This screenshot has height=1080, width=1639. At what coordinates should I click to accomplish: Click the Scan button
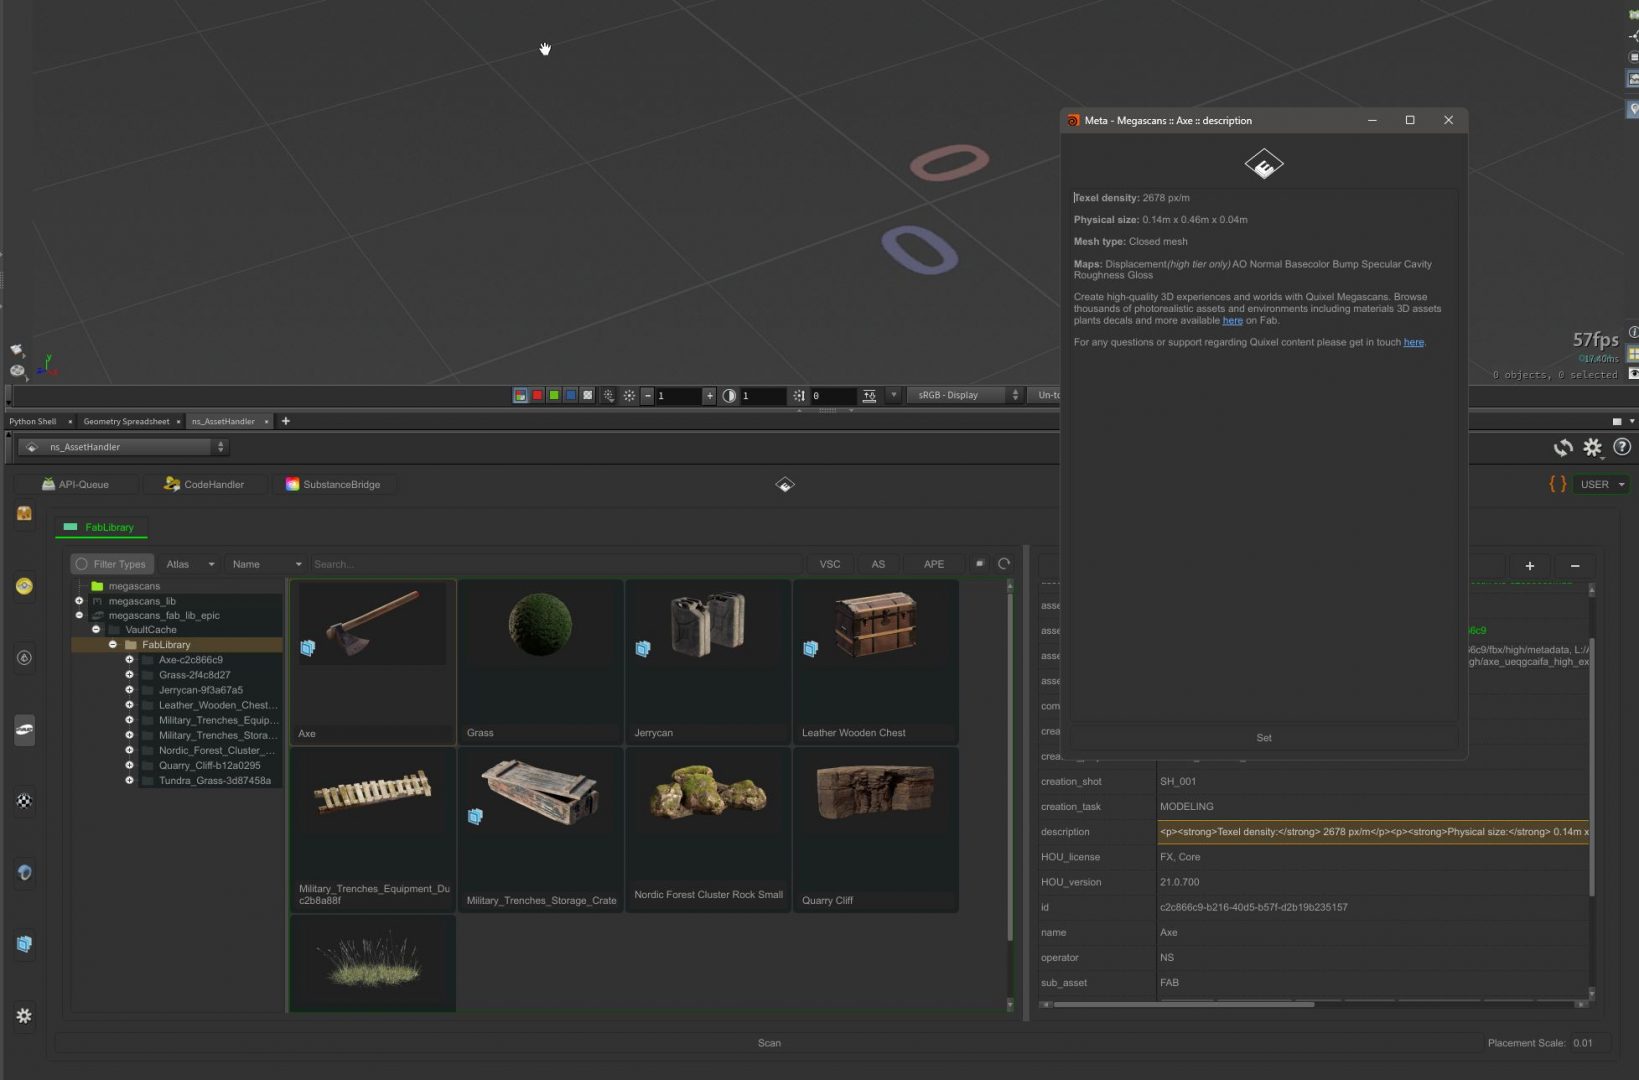(769, 1043)
